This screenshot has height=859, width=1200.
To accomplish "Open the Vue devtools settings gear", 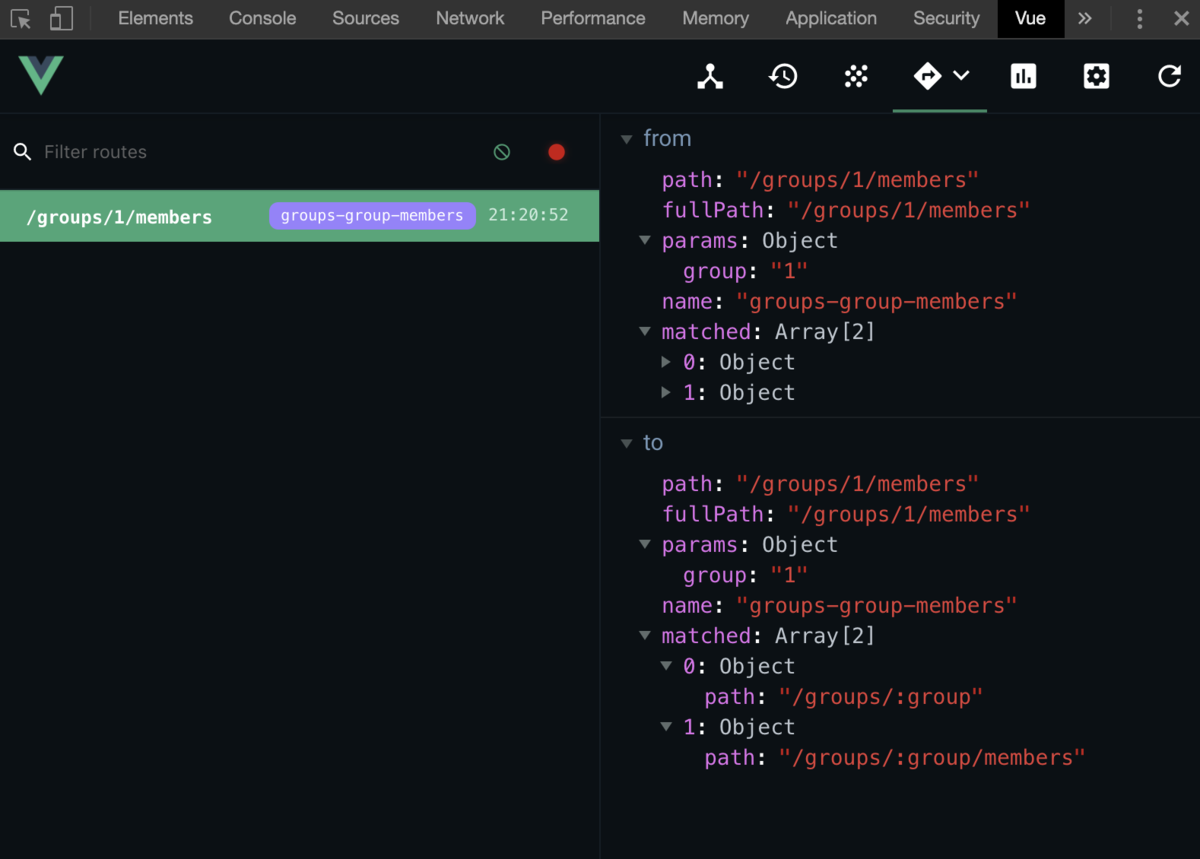I will pos(1096,76).
